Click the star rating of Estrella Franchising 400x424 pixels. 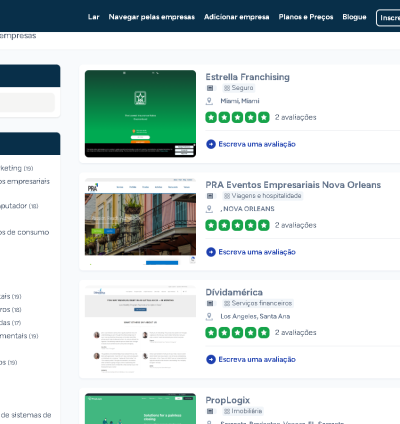click(237, 117)
